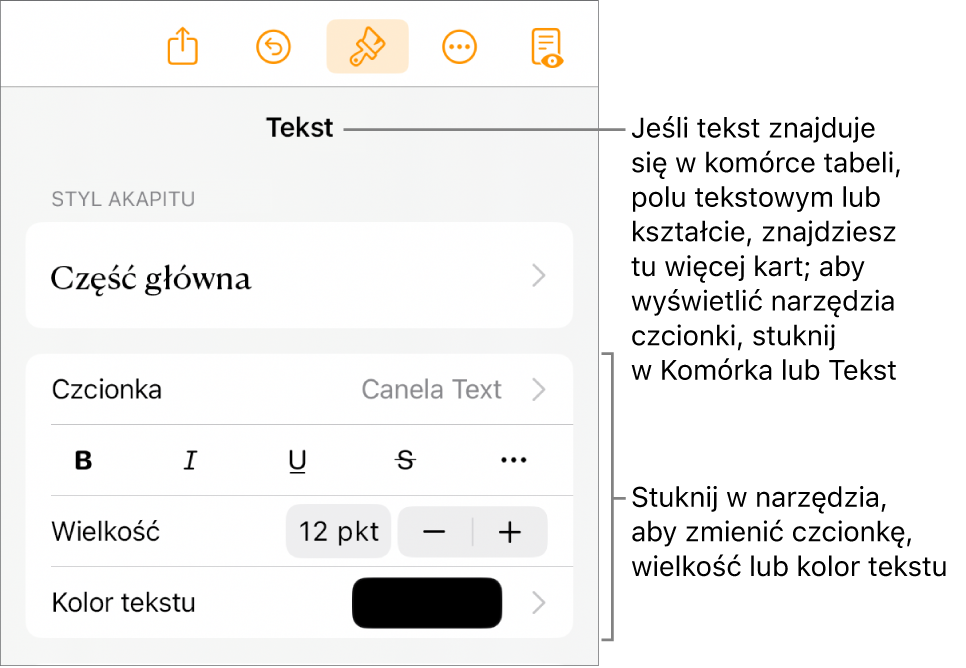966x668 pixels.
Task: Tap the black text color swatch
Action: [x=427, y=603]
